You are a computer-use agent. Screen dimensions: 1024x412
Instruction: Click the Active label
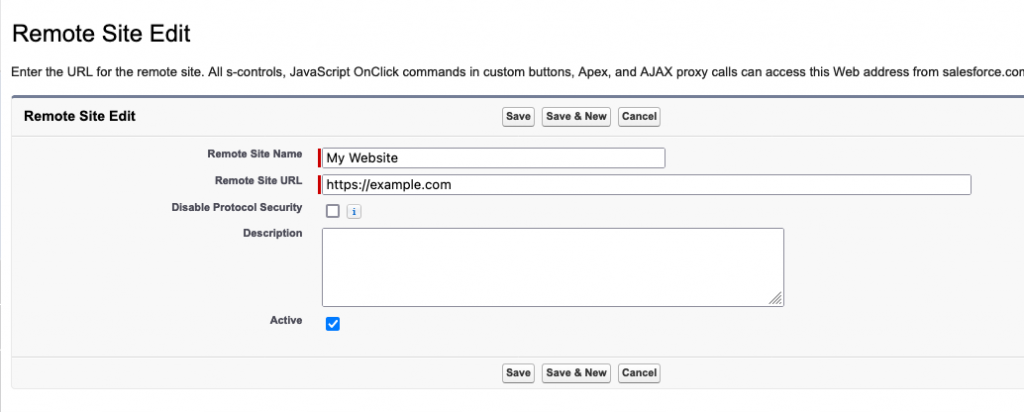click(x=285, y=320)
